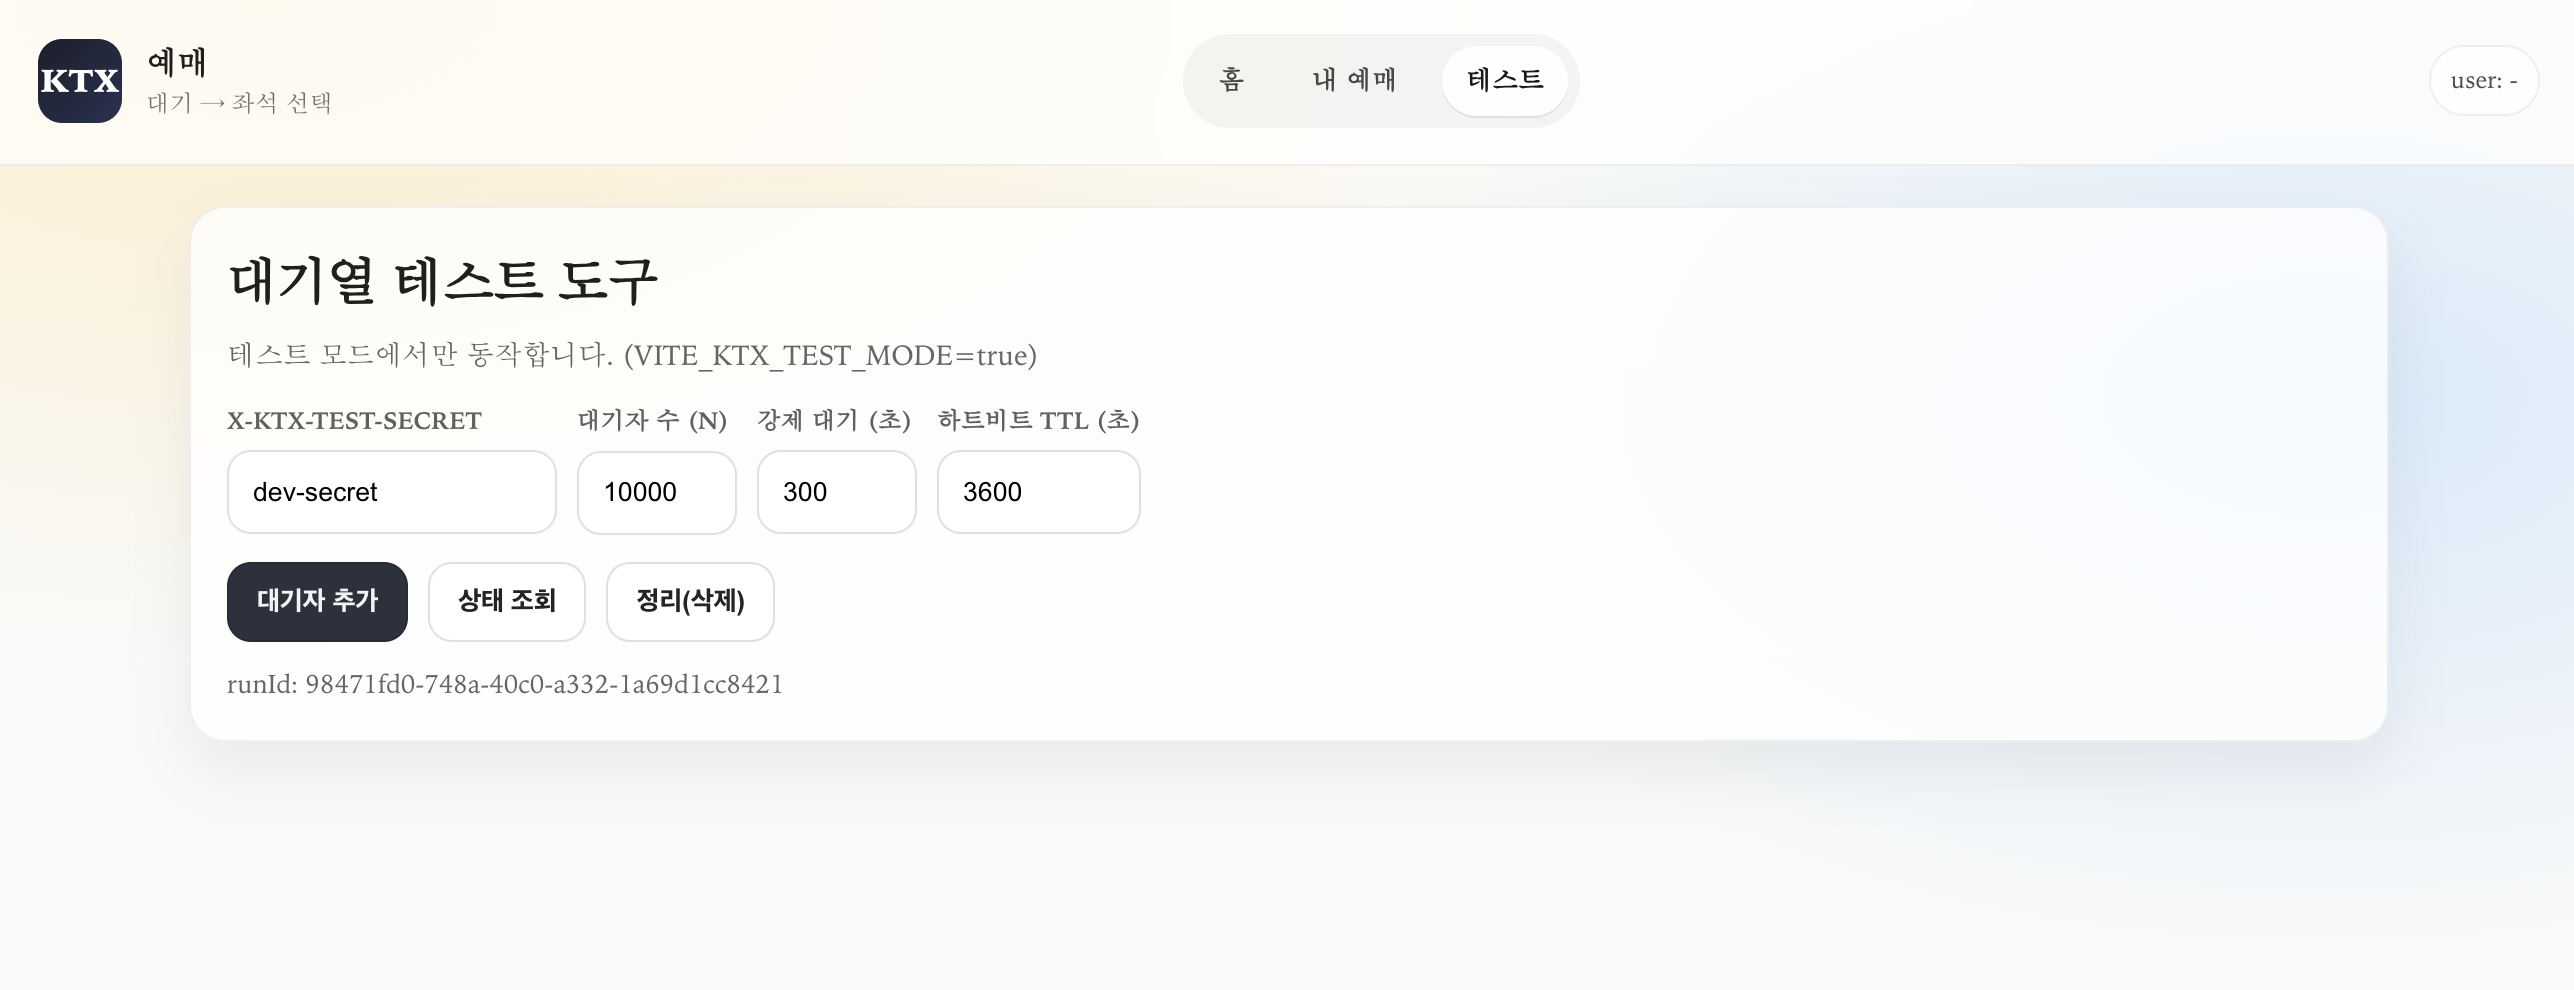Click the KTX logo icon
This screenshot has width=2574, height=990.
[80, 81]
